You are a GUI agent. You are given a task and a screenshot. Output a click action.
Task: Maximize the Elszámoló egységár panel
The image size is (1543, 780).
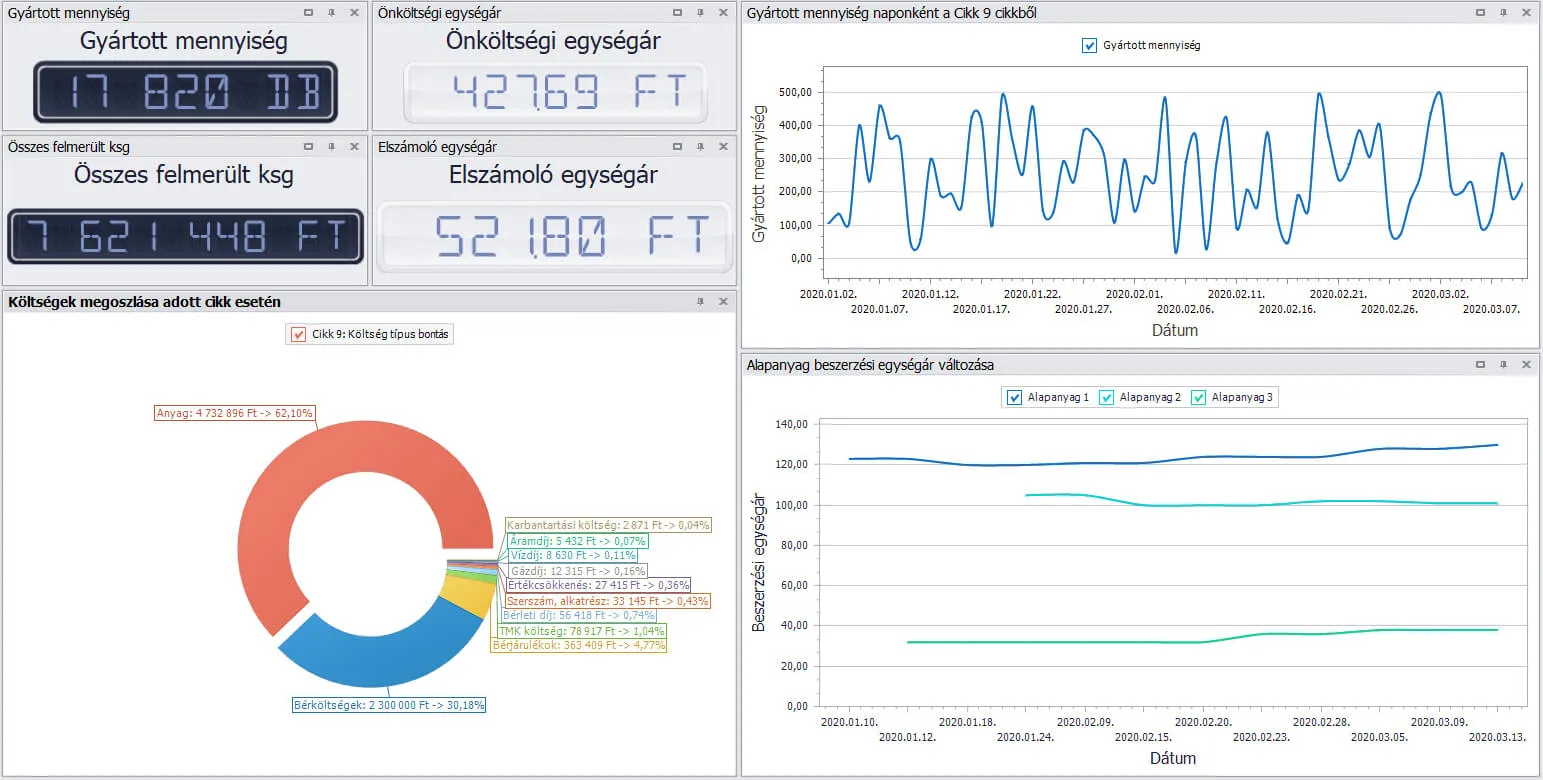[678, 147]
